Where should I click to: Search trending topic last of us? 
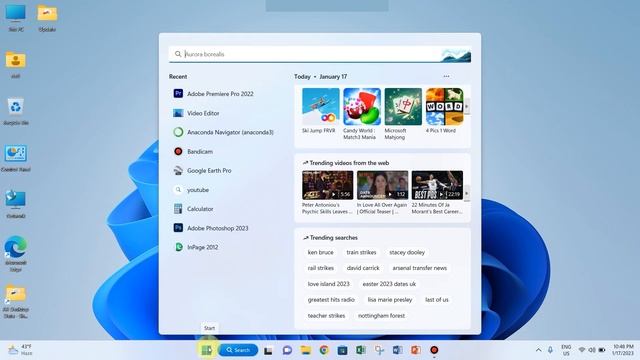[x=437, y=300]
